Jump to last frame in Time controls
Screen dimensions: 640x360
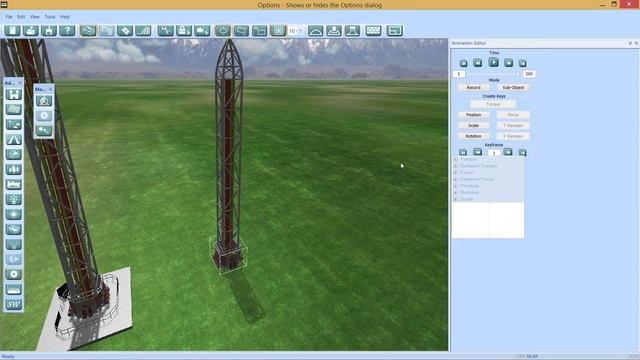click(x=522, y=63)
